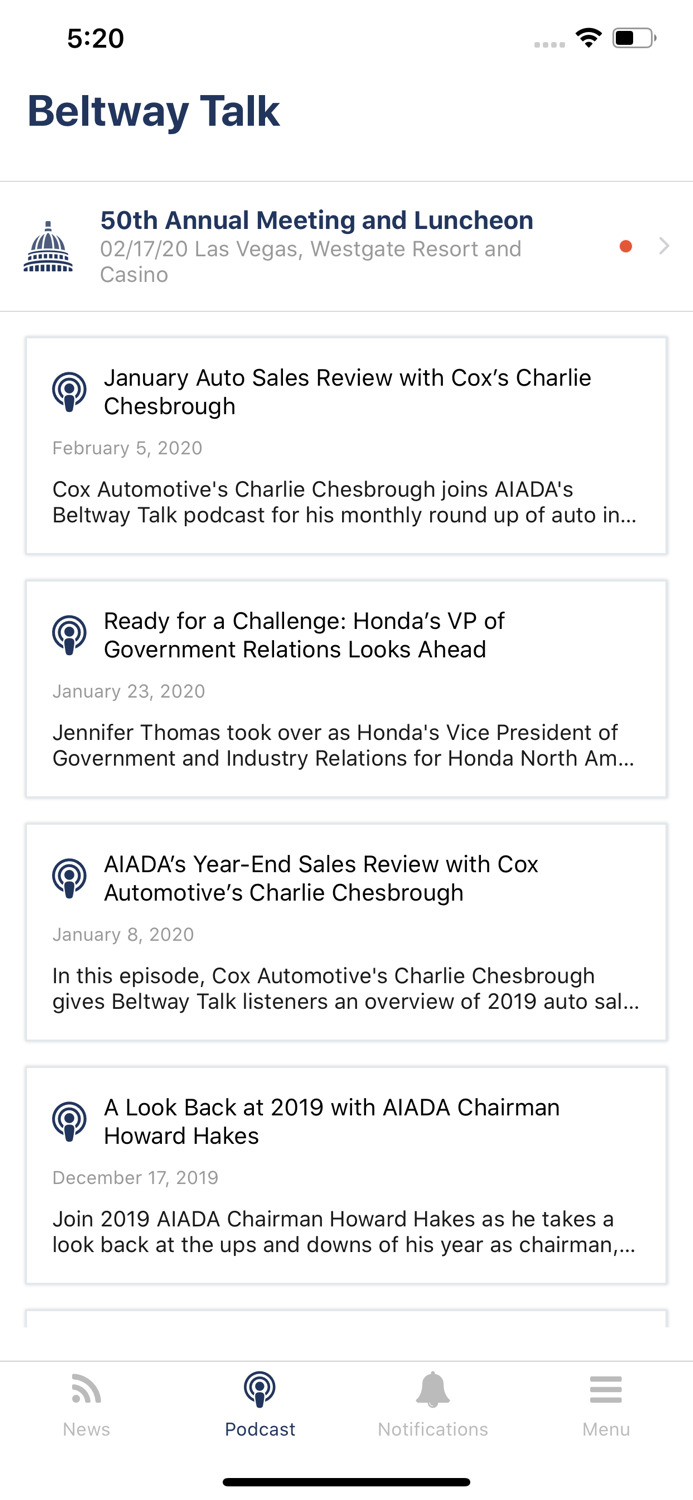The image size is (693, 1500).
Task: Open the January Auto Sales Review episode
Action: click(x=346, y=445)
